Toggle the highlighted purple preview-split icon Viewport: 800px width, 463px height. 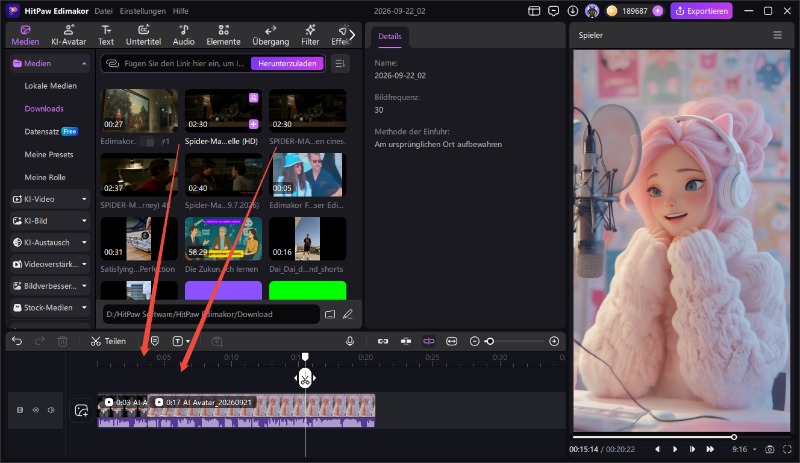pos(429,341)
